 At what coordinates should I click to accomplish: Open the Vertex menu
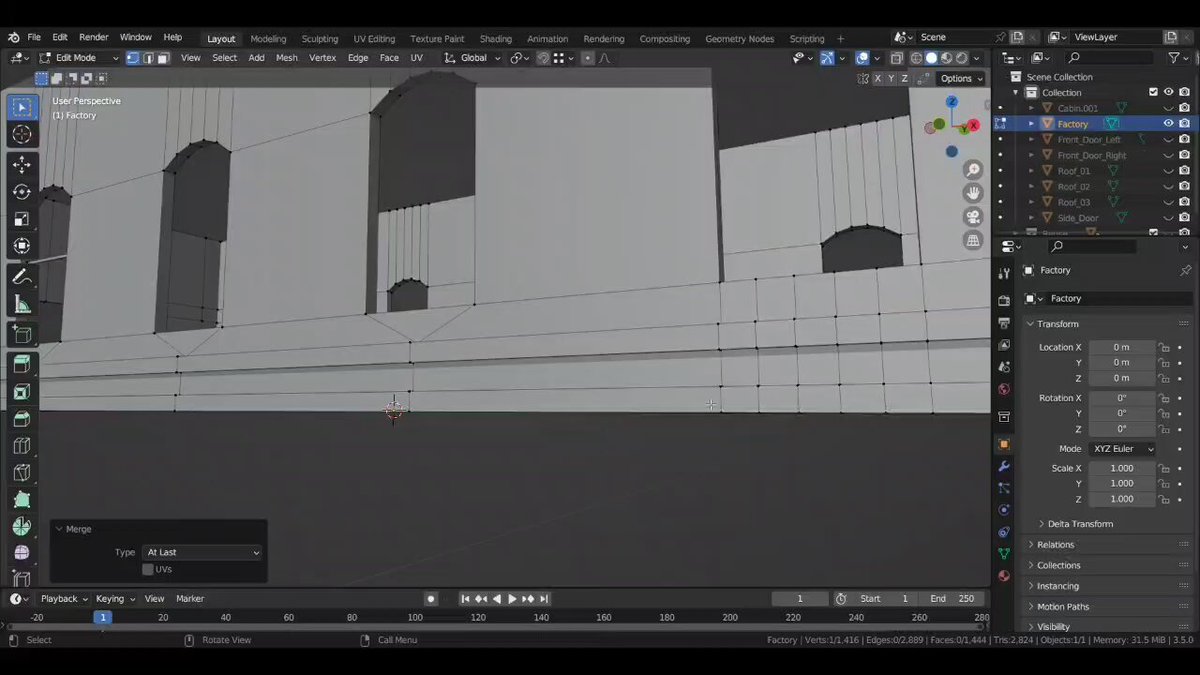pos(322,58)
